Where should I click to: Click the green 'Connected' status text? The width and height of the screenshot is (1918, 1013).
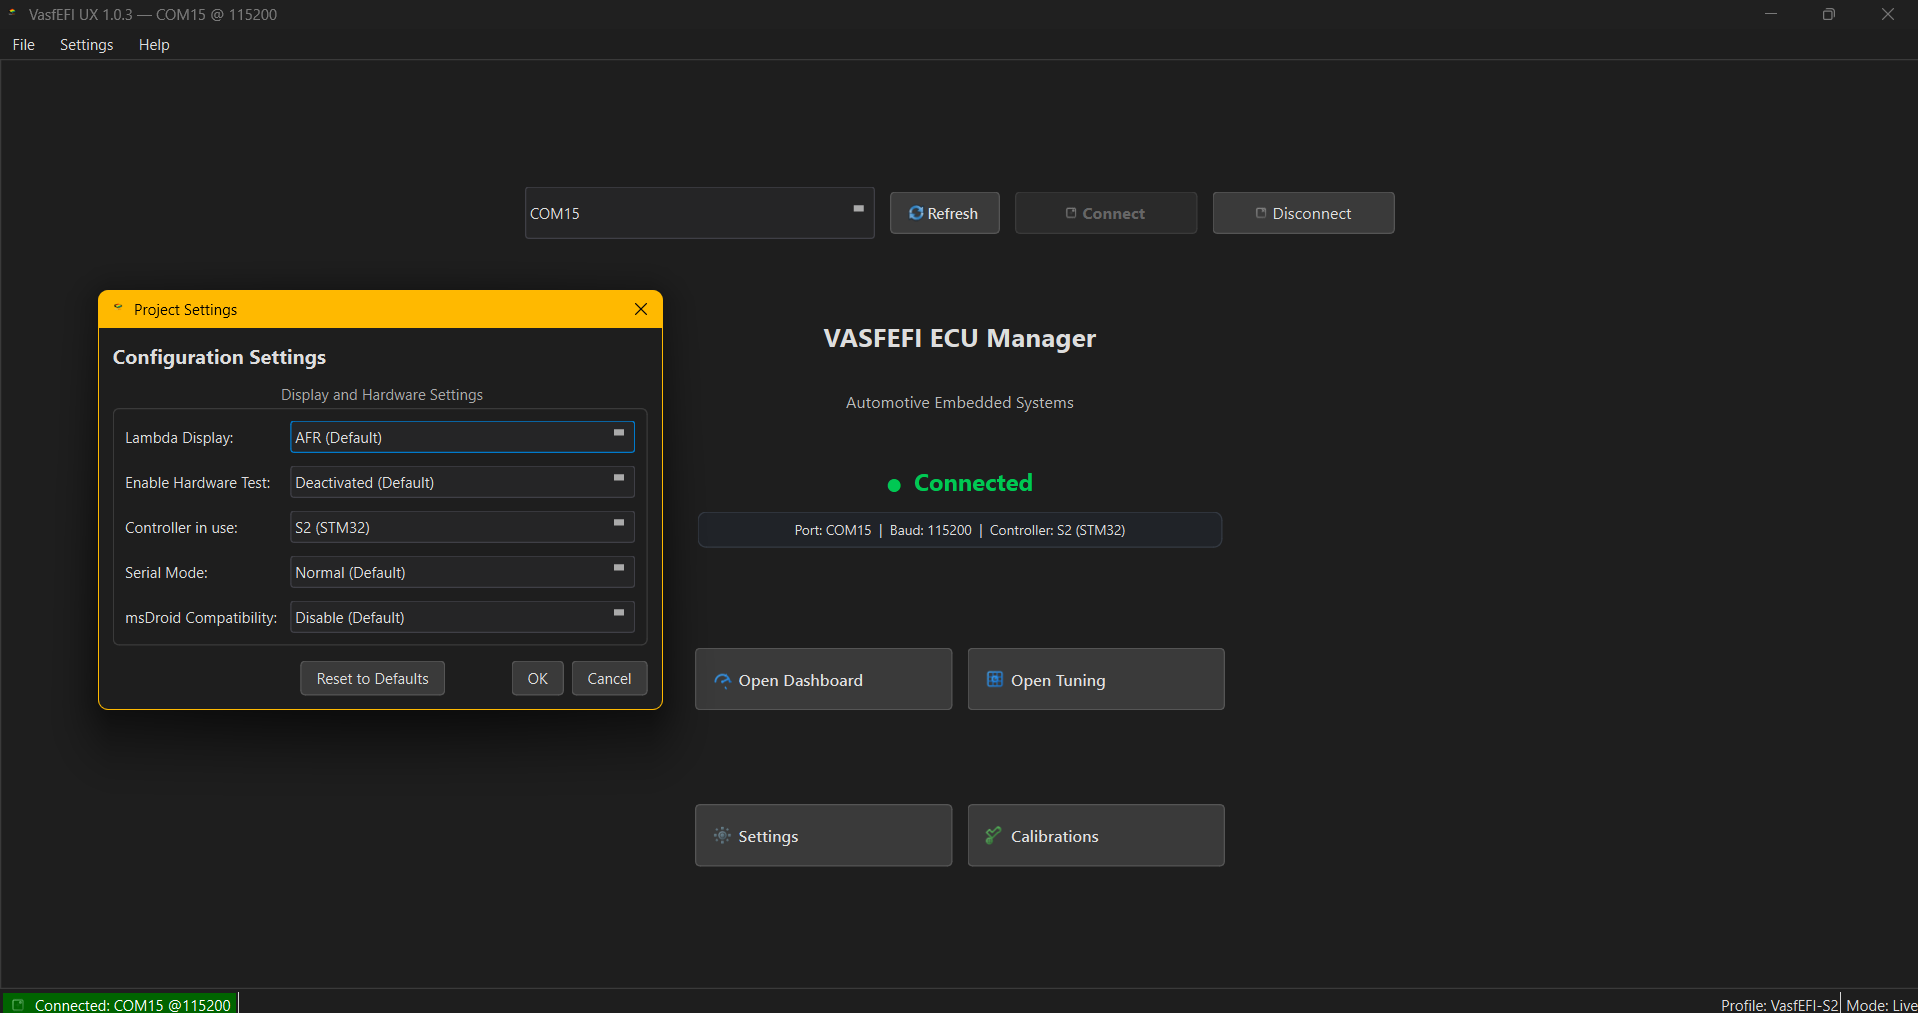coord(973,483)
